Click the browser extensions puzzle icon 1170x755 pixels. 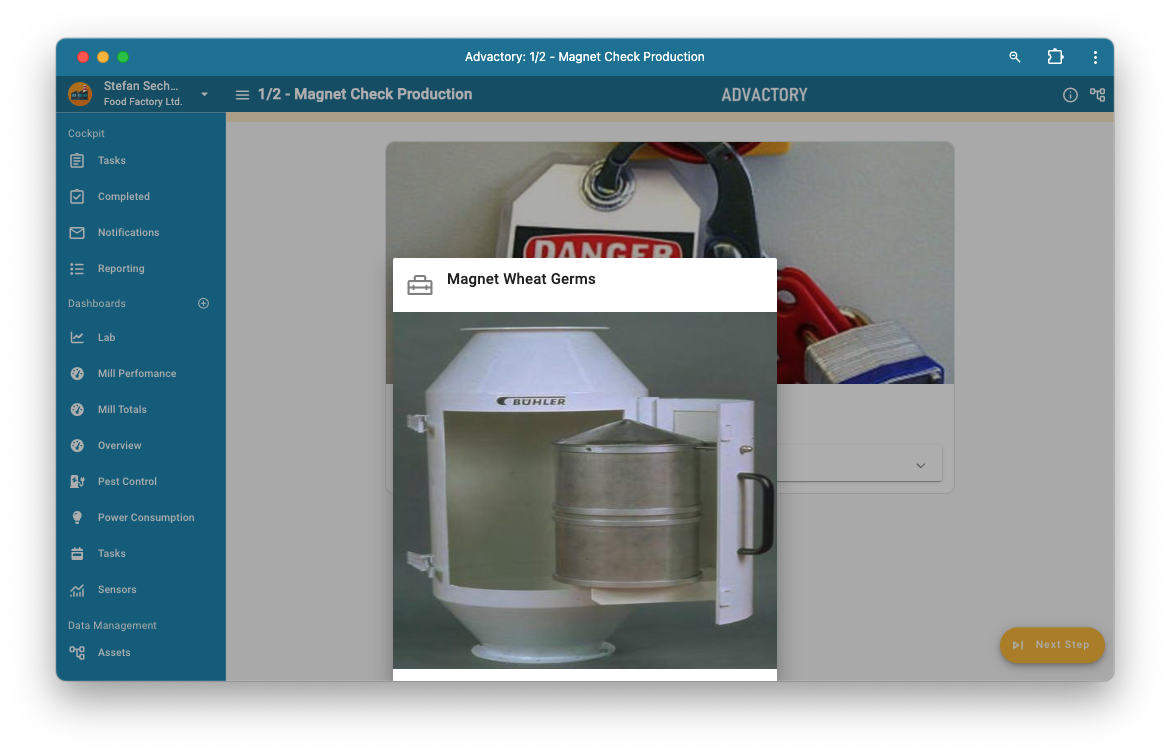pos(1055,57)
